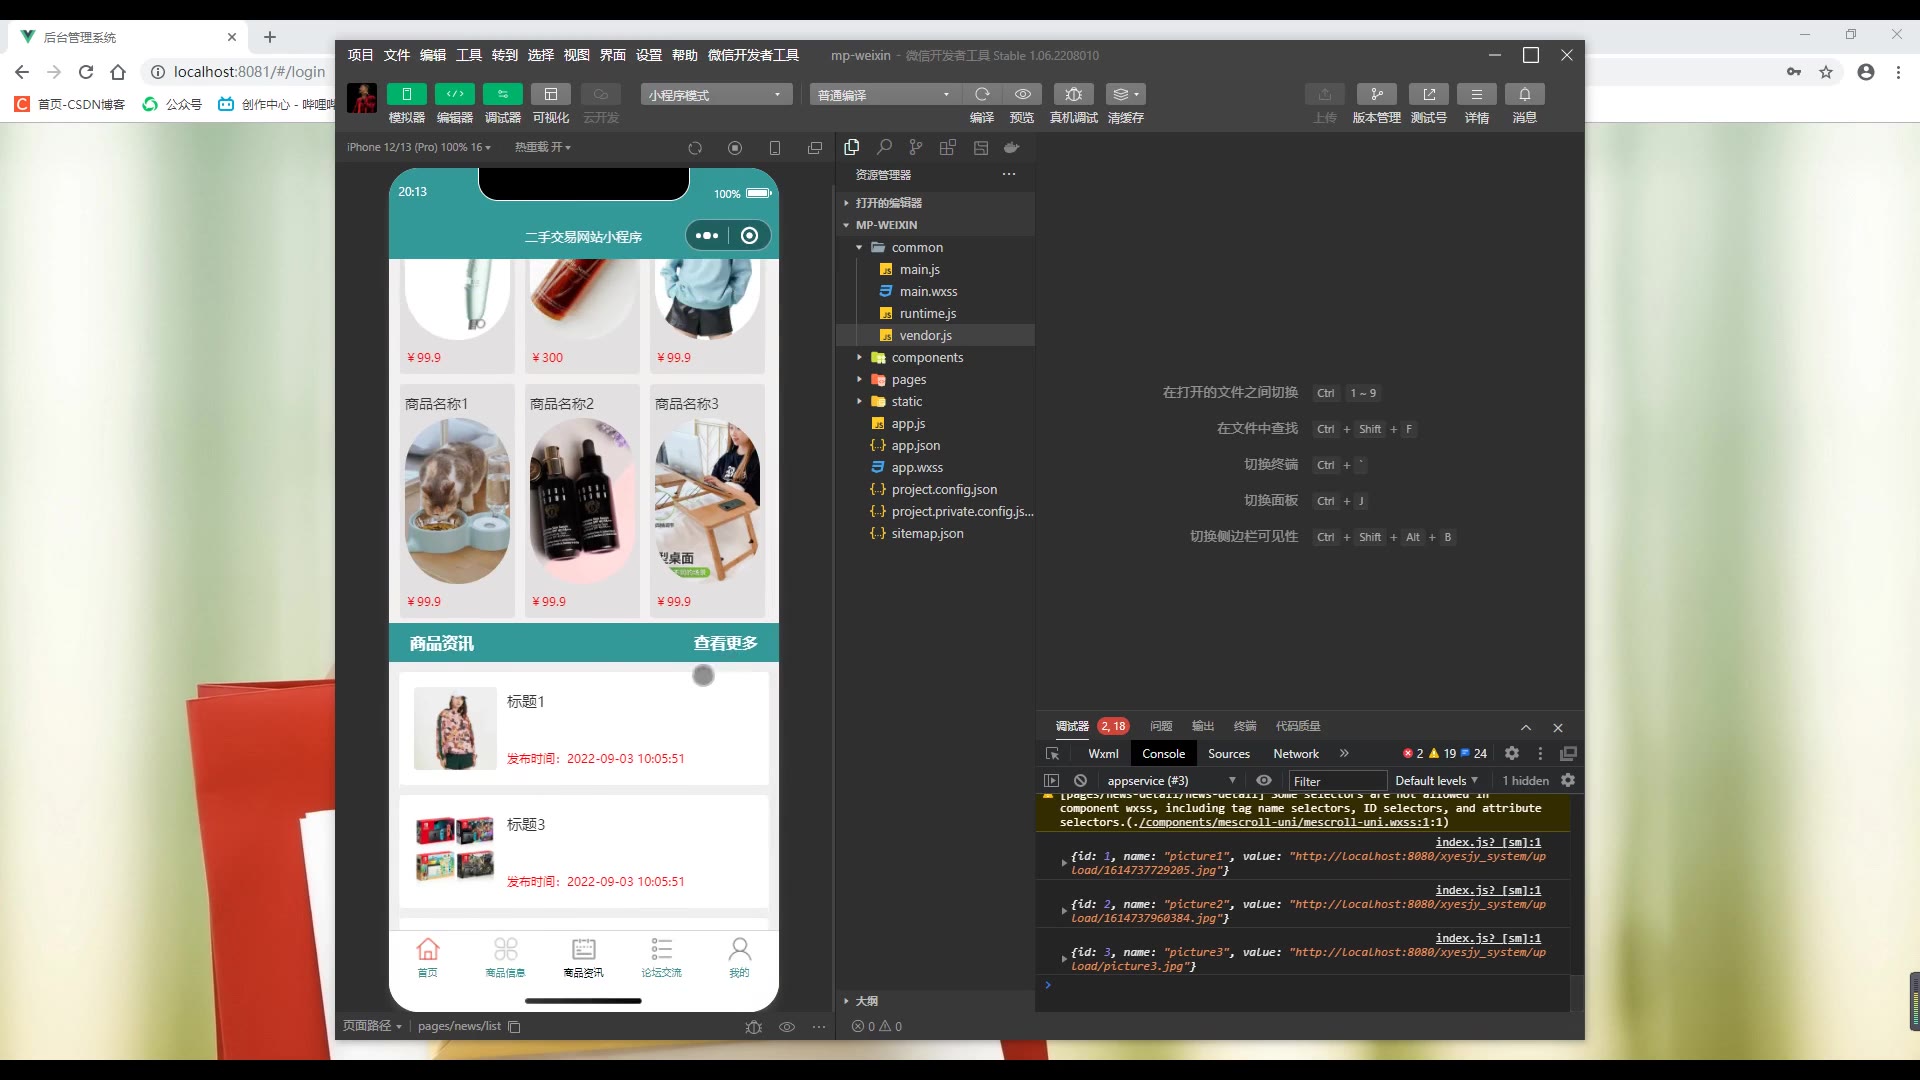Toggle the debugger (调试器) panel button
The height and width of the screenshot is (1080, 1920).
pyautogui.click(x=502, y=94)
